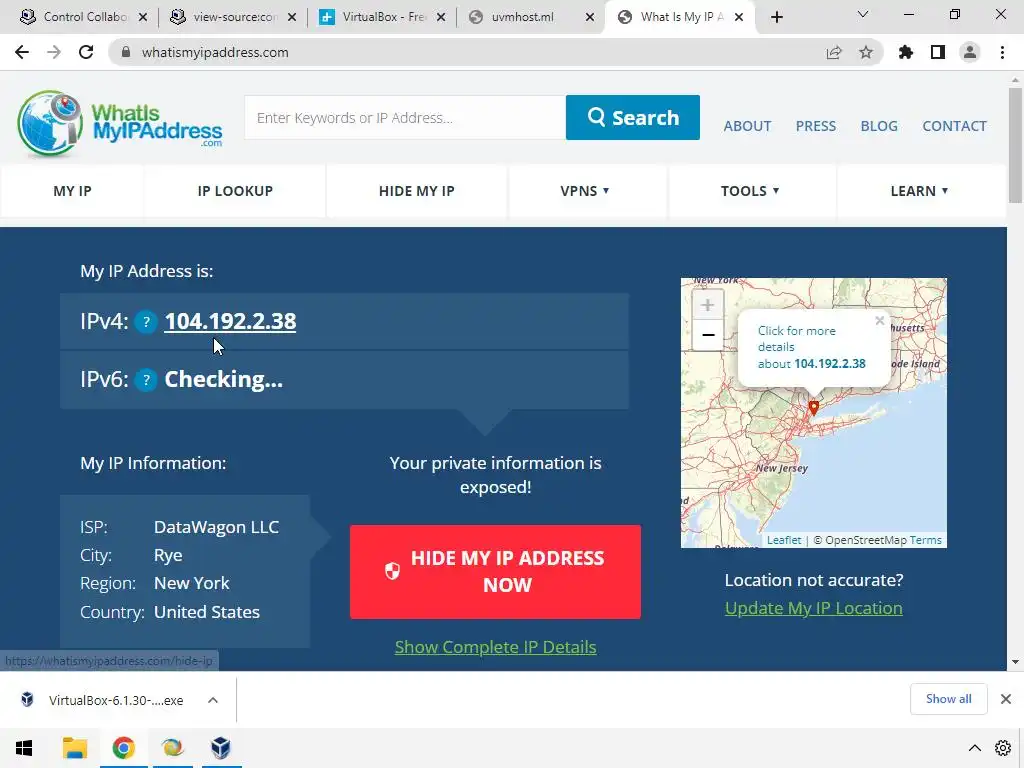Click the HIDE MY IP ADDRESS NOW button
This screenshot has width=1024, height=768.
pyautogui.click(x=495, y=571)
